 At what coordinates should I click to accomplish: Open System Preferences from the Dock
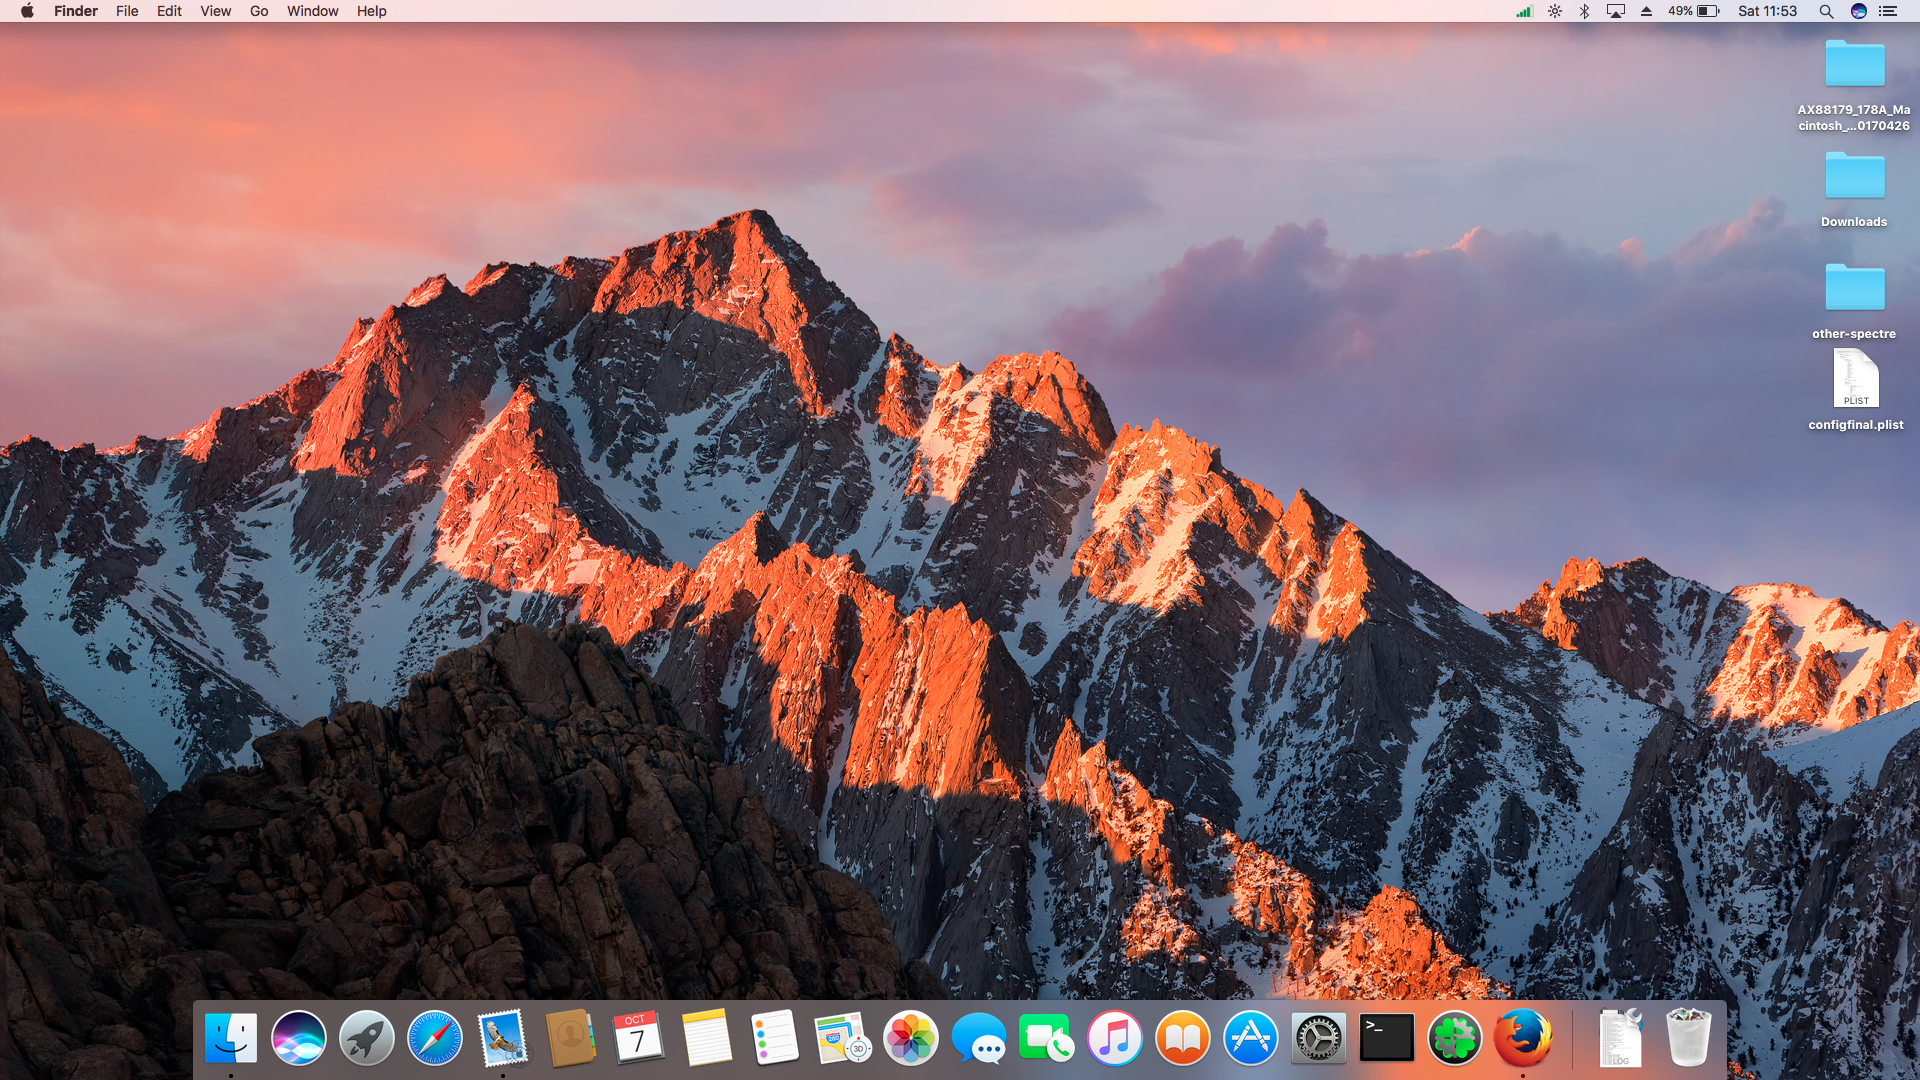1318,1038
